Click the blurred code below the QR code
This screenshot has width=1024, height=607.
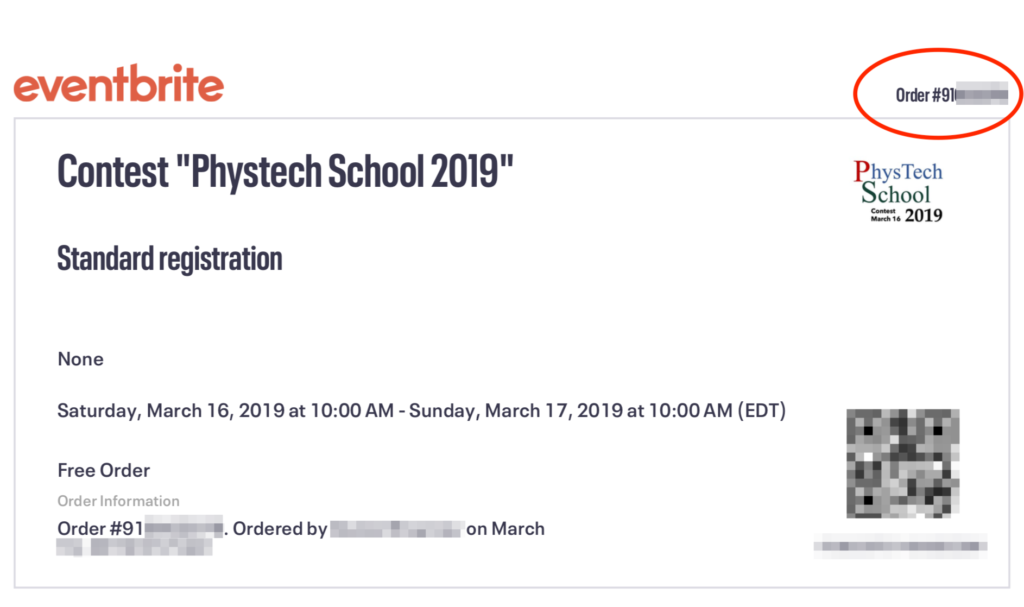coord(901,546)
